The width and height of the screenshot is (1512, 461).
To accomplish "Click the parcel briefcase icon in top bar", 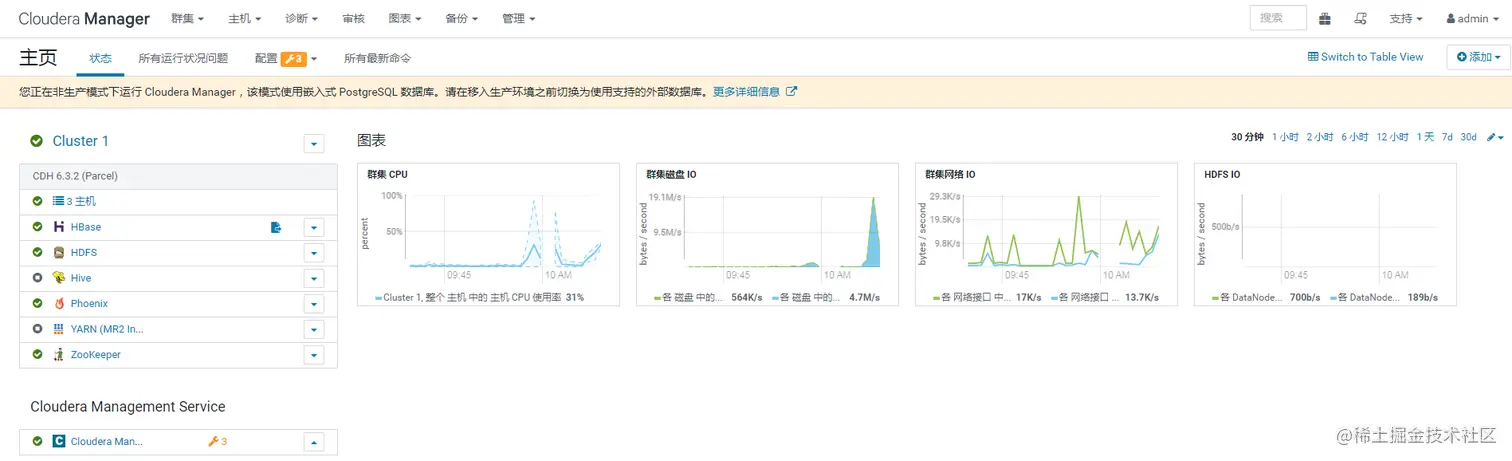I will coord(1325,19).
